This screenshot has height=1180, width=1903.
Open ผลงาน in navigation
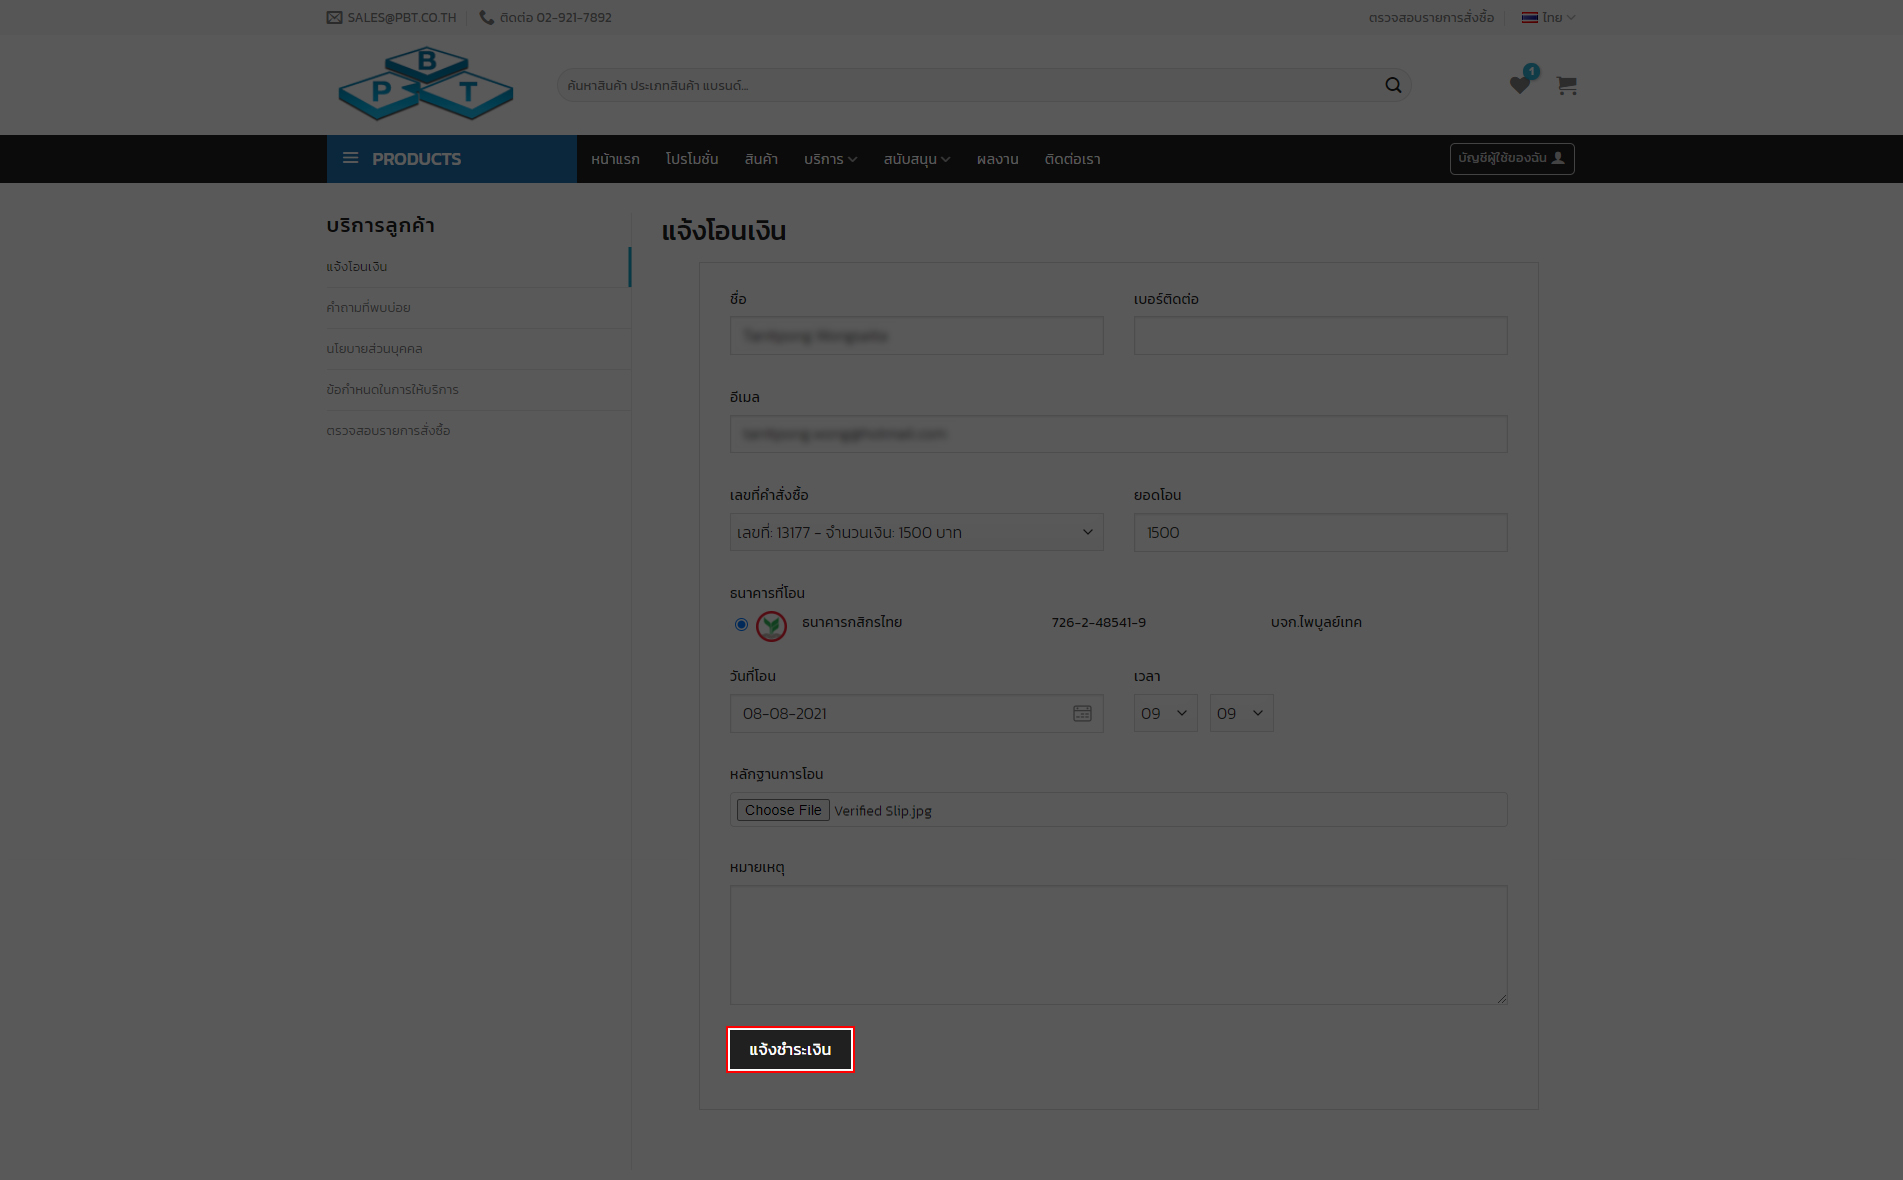(997, 159)
